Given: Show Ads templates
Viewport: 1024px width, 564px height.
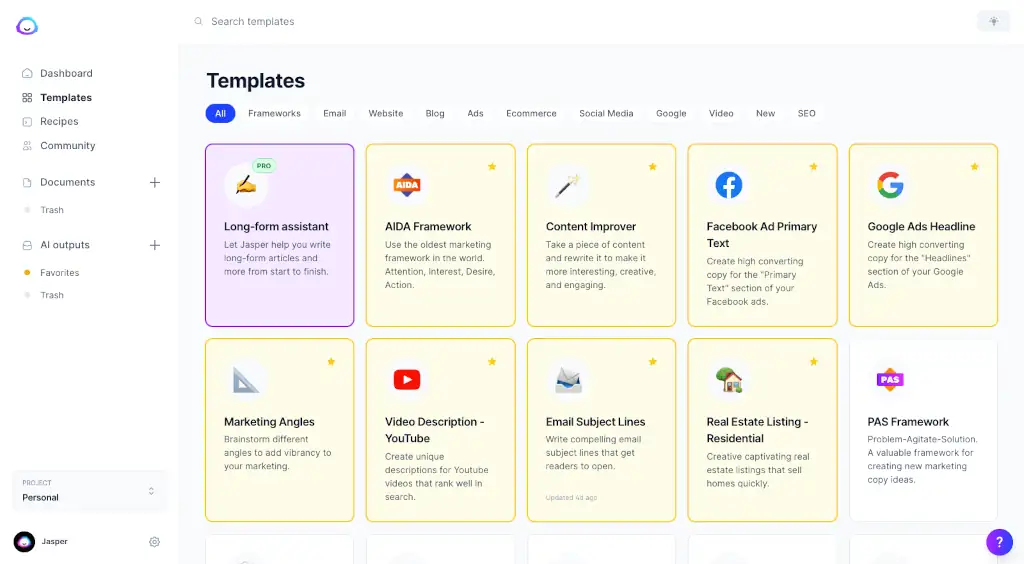Looking at the screenshot, I should point(475,113).
